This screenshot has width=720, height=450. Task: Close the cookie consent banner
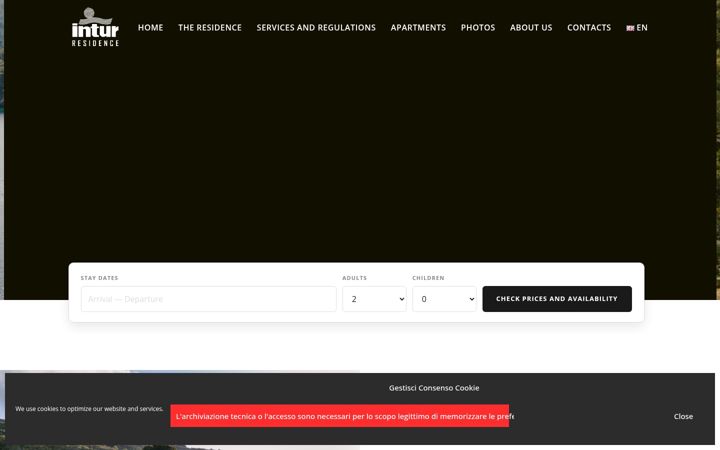click(683, 416)
